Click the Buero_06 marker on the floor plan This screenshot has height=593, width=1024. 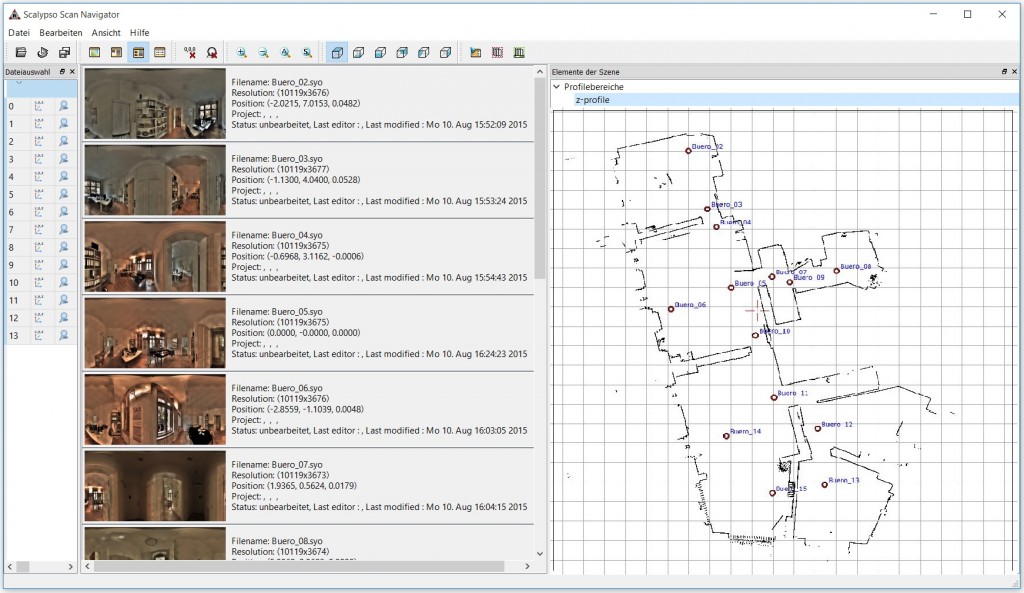click(x=671, y=309)
